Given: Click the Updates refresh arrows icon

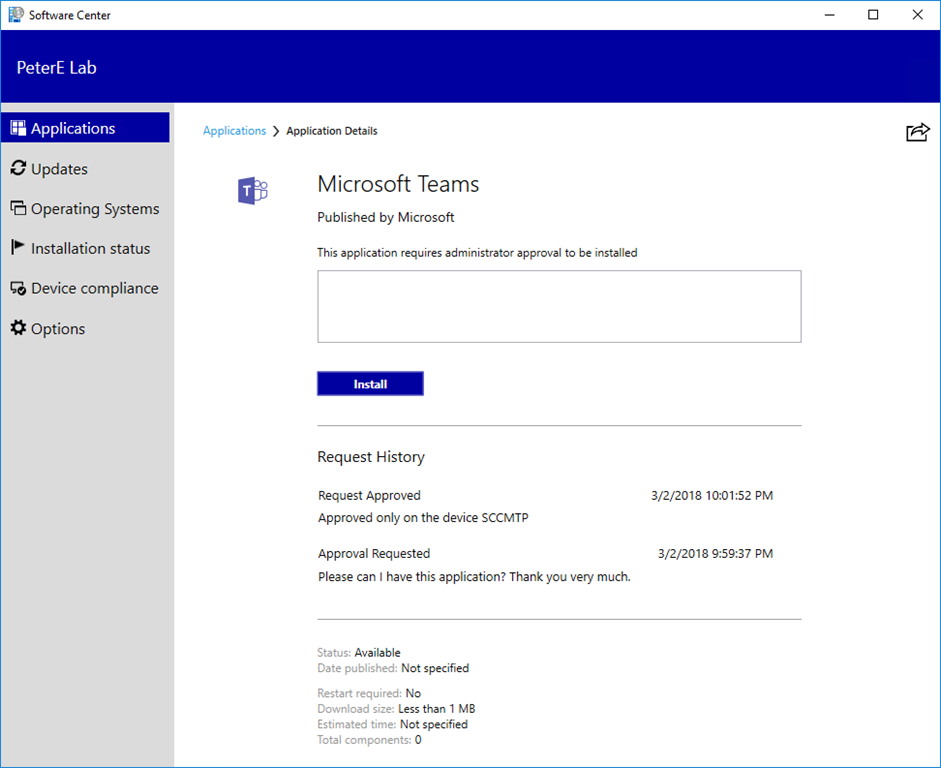Looking at the screenshot, I should pos(18,168).
